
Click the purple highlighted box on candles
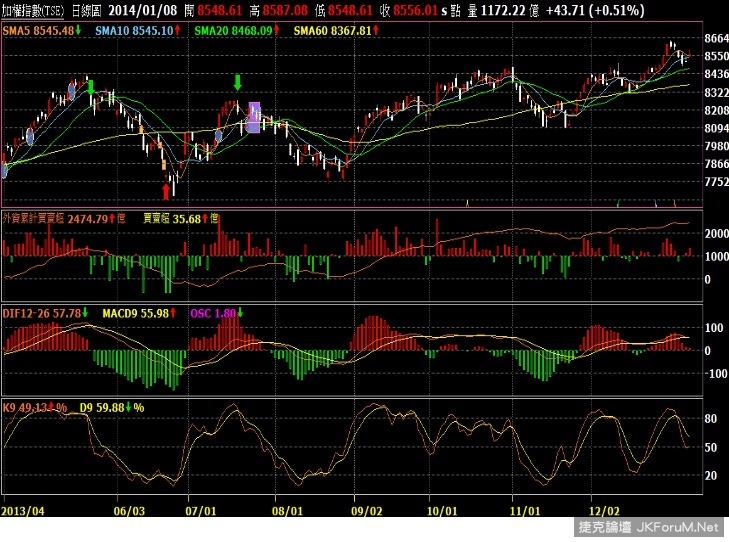click(x=253, y=117)
